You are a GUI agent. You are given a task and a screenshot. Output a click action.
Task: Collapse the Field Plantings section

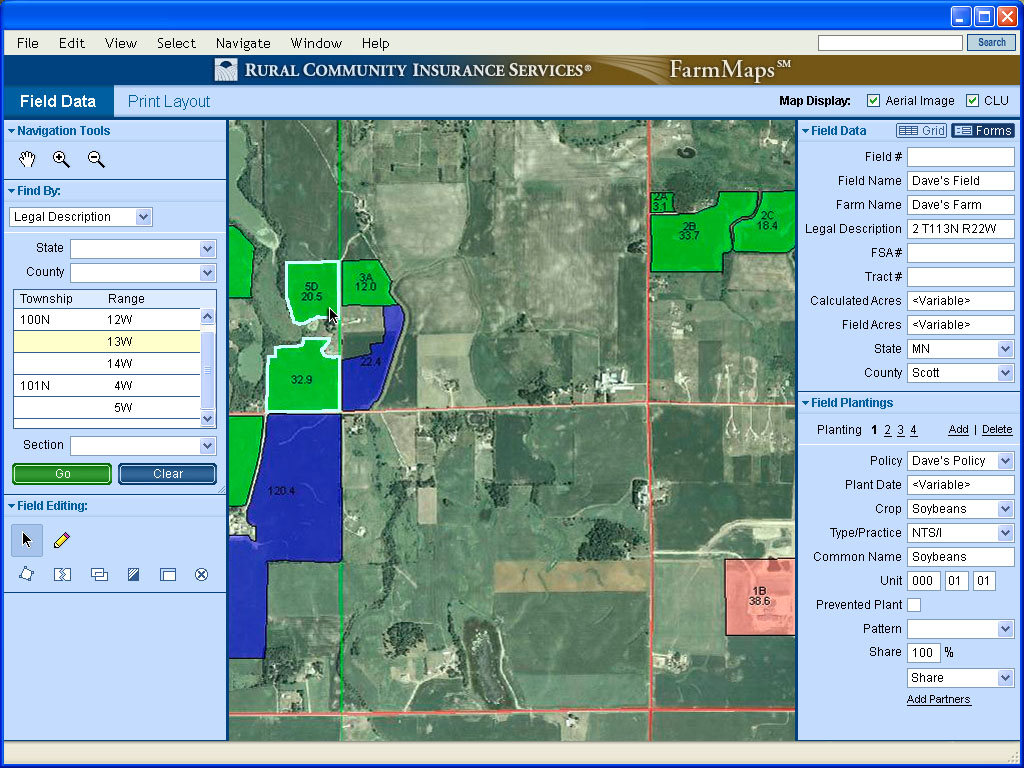click(805, 403)
